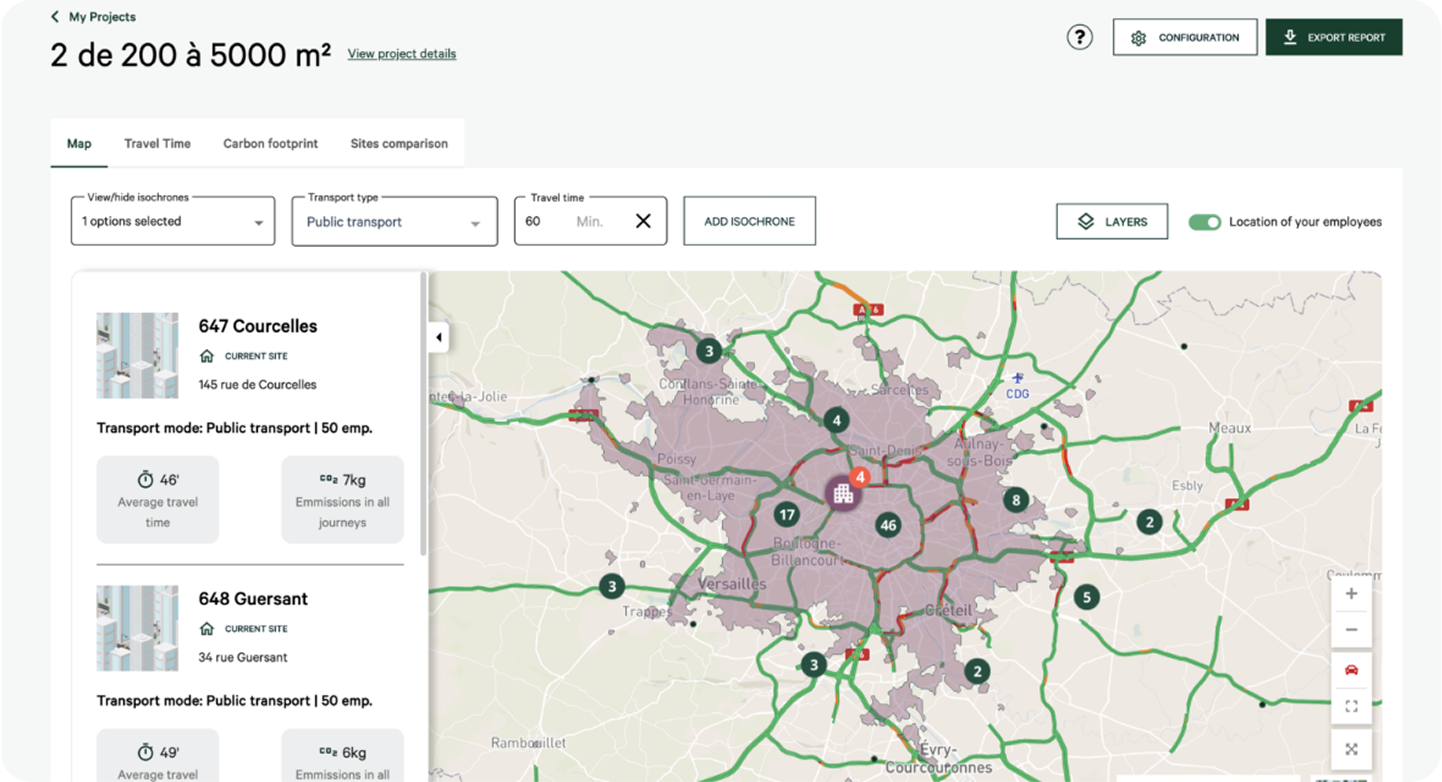Open the Carbon footprint tab
Screen dimensions: 1442x782
click(x=270, y=144)
